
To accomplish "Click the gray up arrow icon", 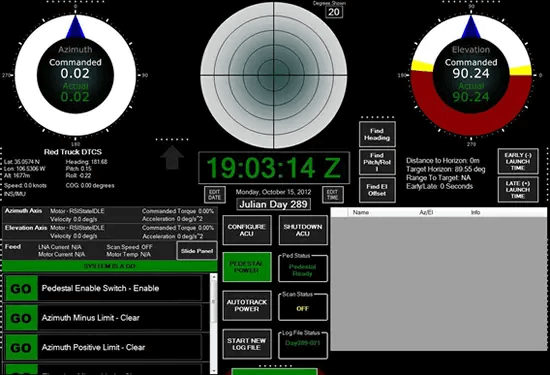I will pyautogui.click(x=172, y=158).
